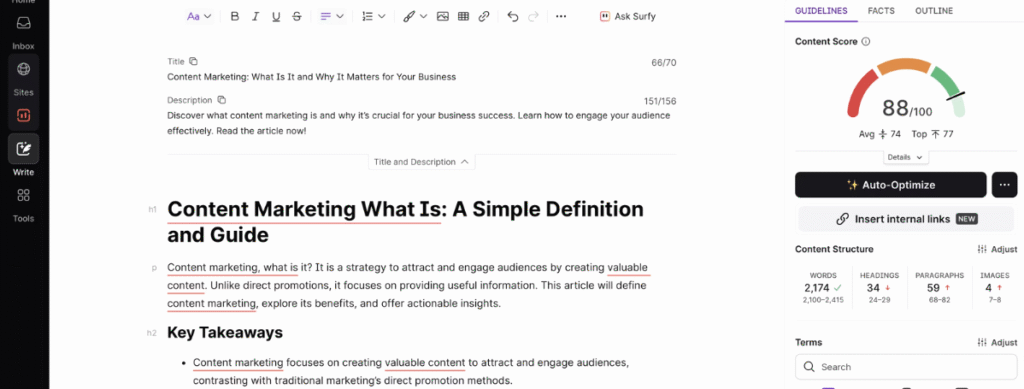
Task: Open the text style Aa dropdown
Action: click(199, 16)
